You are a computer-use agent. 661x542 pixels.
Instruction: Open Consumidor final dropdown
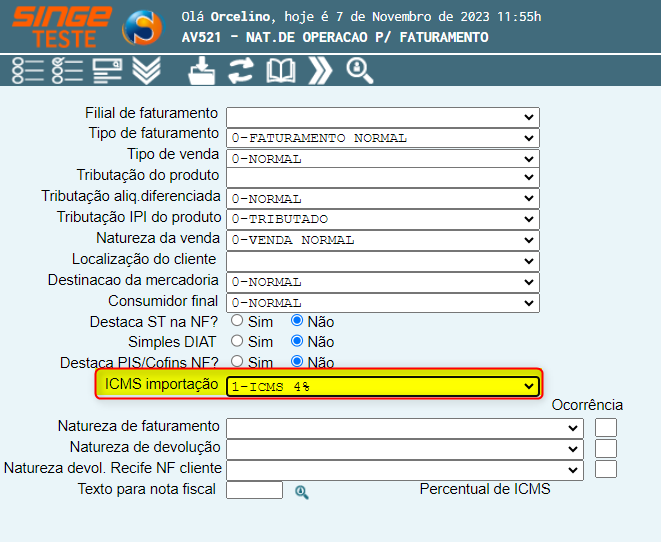tap(383, 303)
